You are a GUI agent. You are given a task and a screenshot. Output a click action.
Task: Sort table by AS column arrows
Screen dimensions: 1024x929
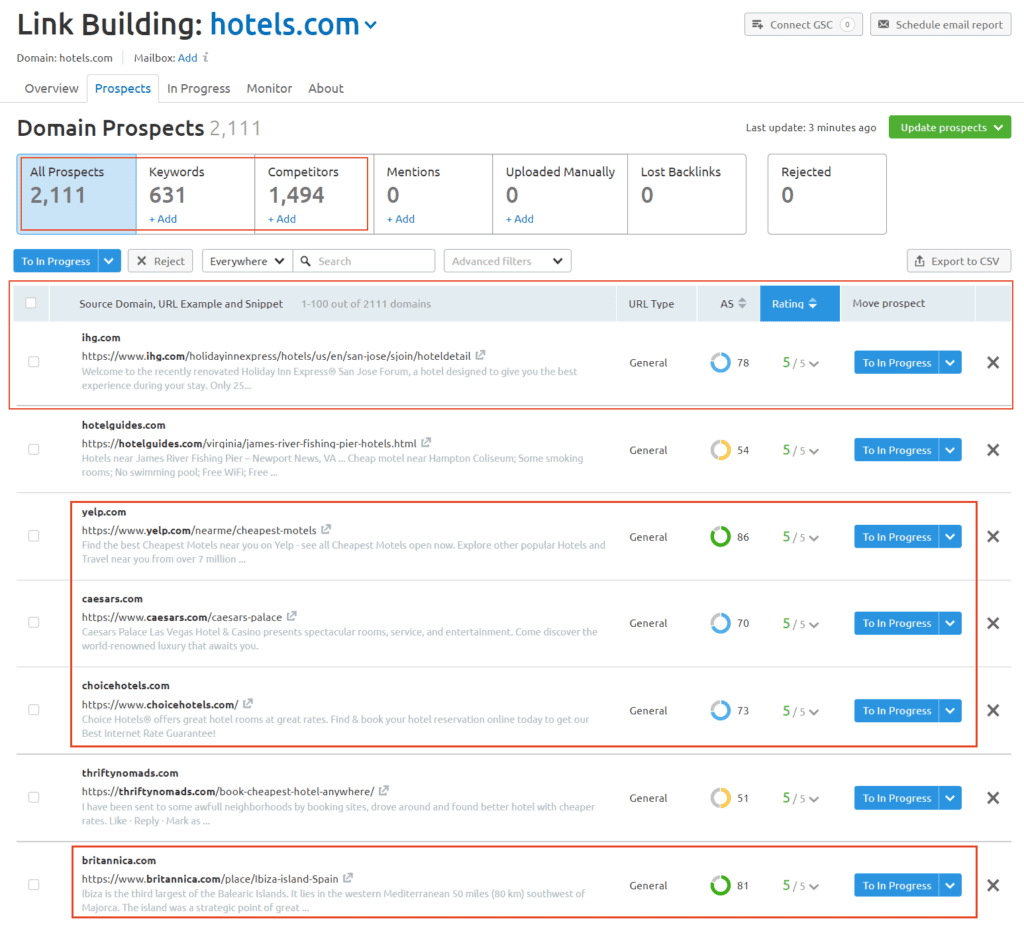point(742,304)
